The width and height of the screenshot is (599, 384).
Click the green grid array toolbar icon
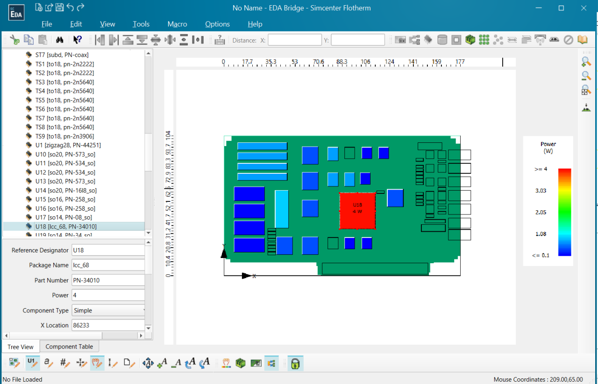click(x=484, y=40)
